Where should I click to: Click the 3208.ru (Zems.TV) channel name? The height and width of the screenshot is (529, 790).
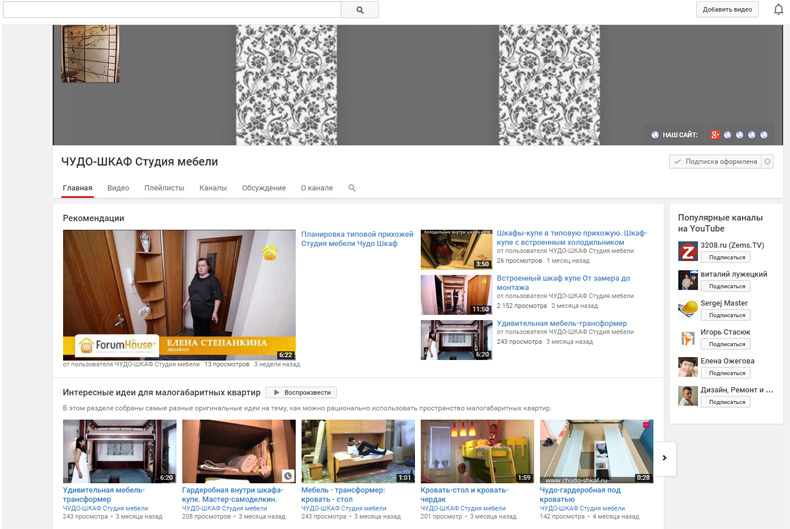(732, 245)
